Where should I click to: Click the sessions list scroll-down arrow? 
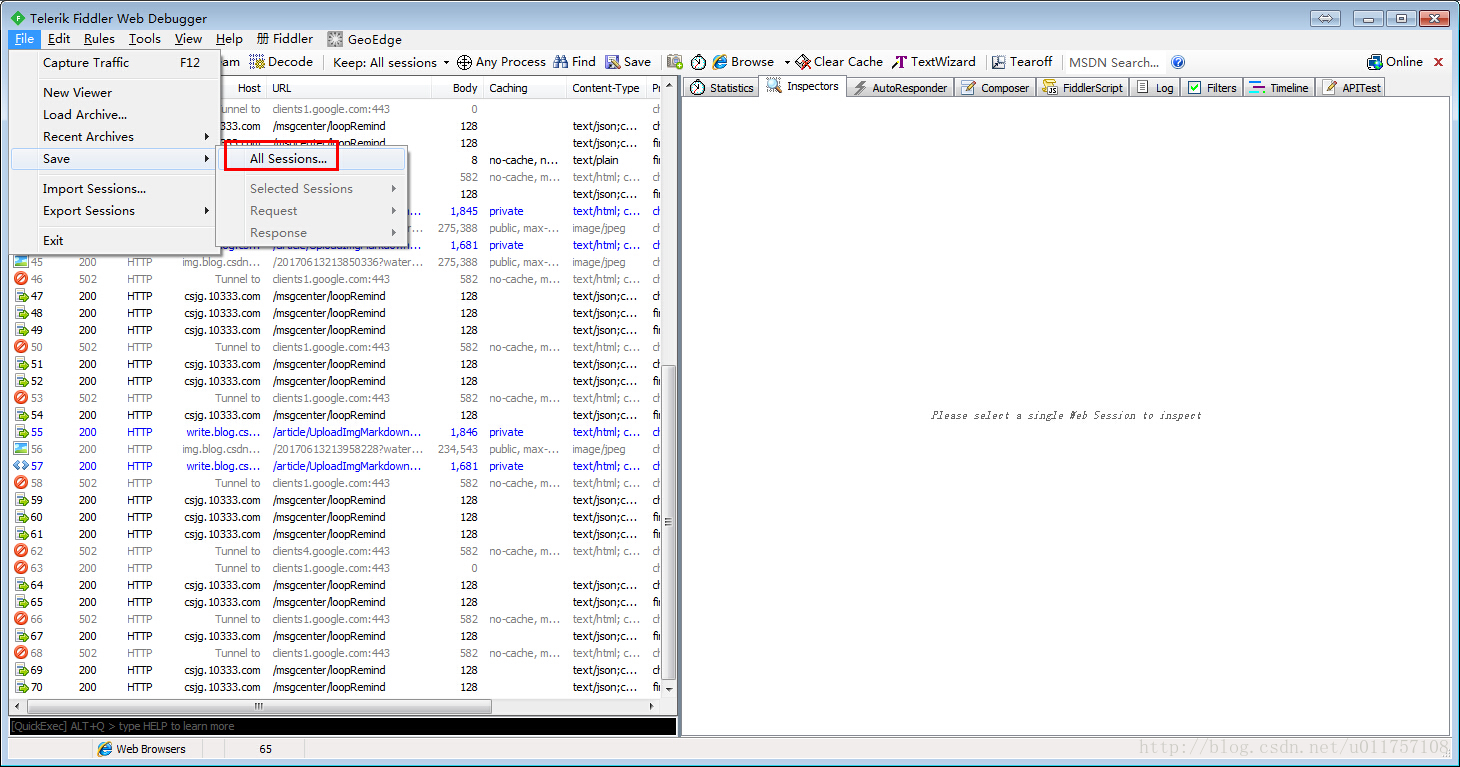[x=669, y=689]
